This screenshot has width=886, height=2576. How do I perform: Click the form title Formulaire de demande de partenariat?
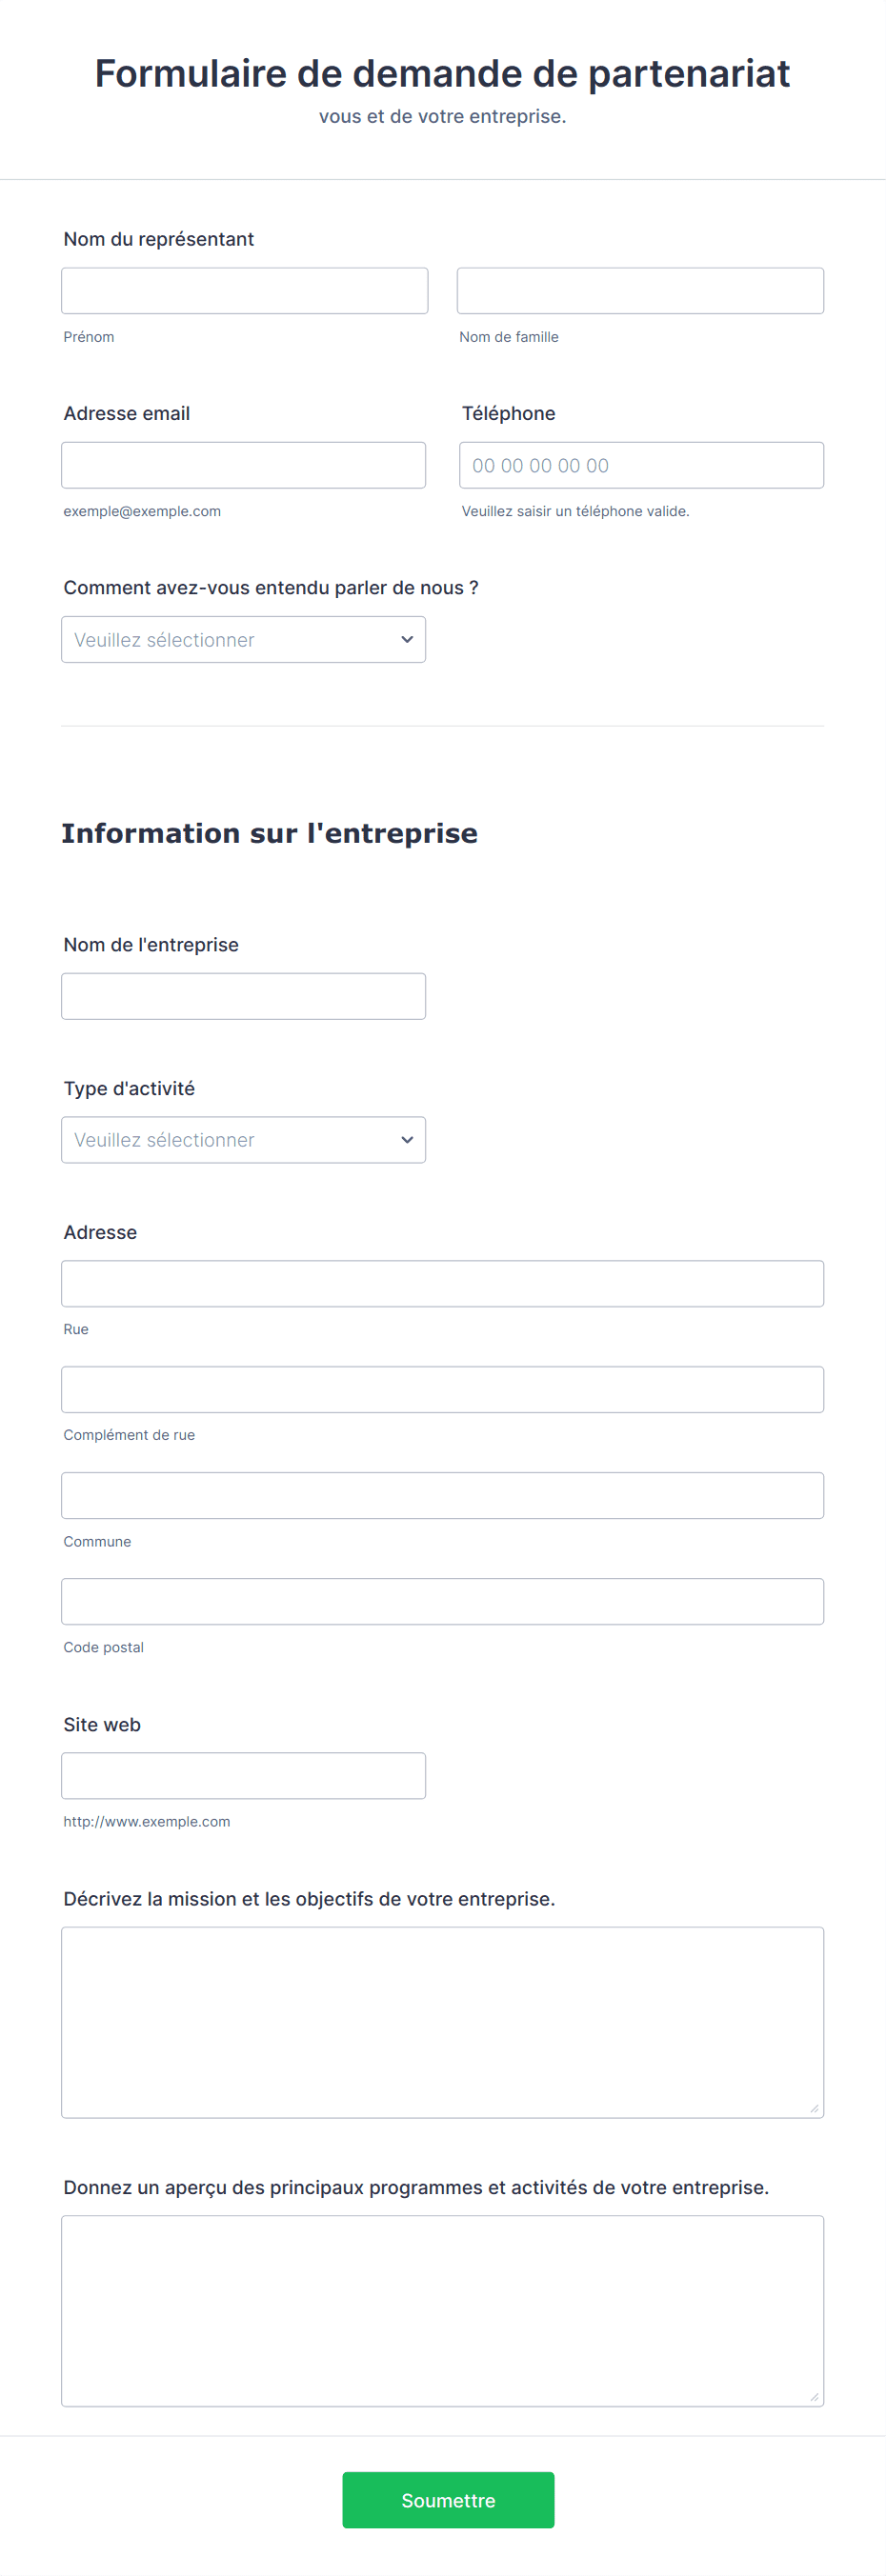[441, 72]
